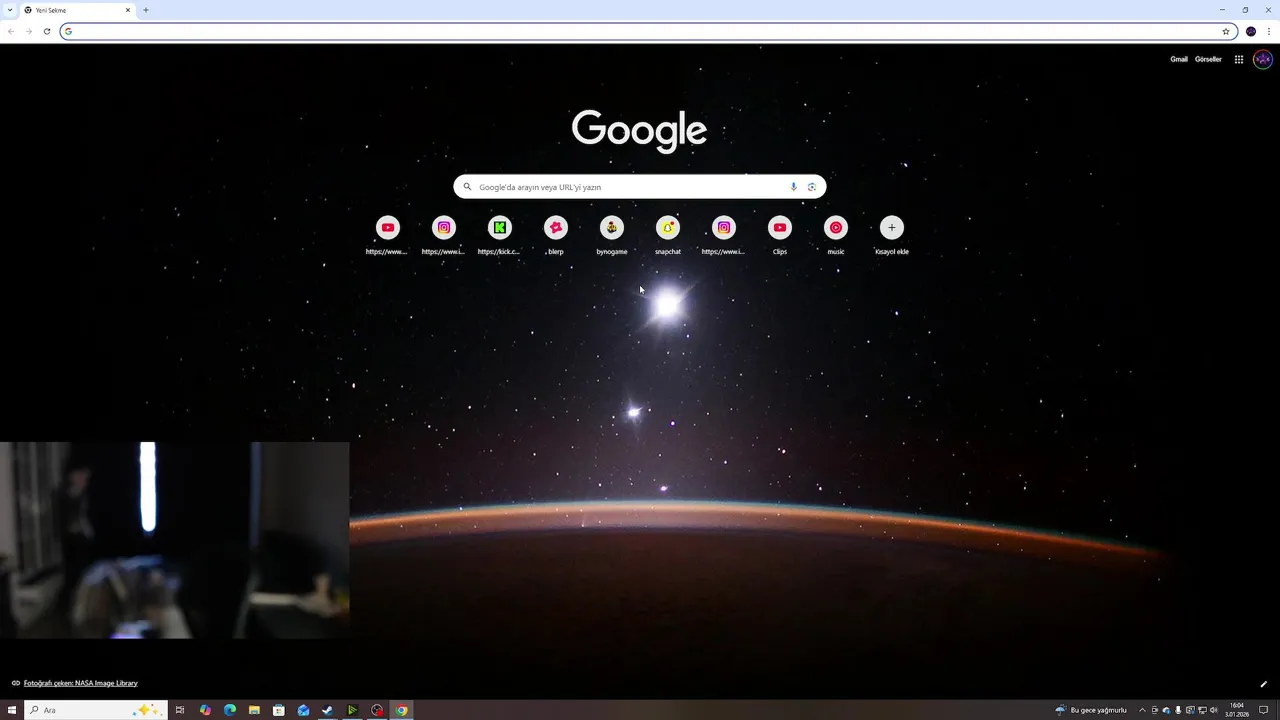Open the green arrow app in taskbar
The width and height of the screenshot is (1280, 720).
[x=352, y=710]
